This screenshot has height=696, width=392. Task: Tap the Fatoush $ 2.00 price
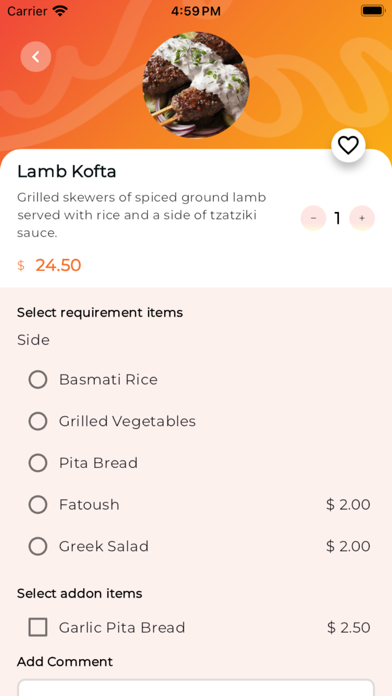pyautogui.click(x=348, y=505)
